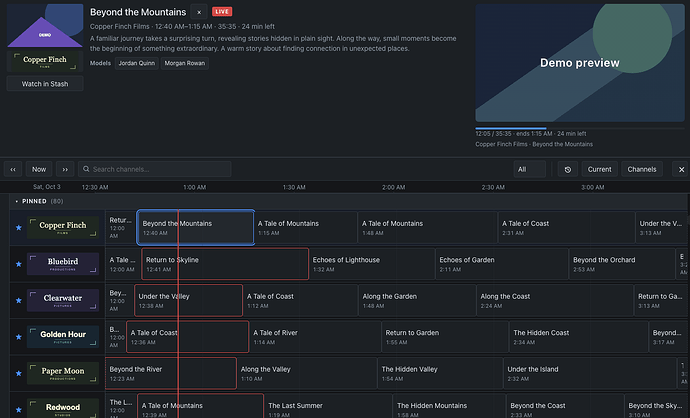Seek on the preview progress bar
The width and height of the screenshot is (690, 418).
pyautogui.click(x=580, y=128)
